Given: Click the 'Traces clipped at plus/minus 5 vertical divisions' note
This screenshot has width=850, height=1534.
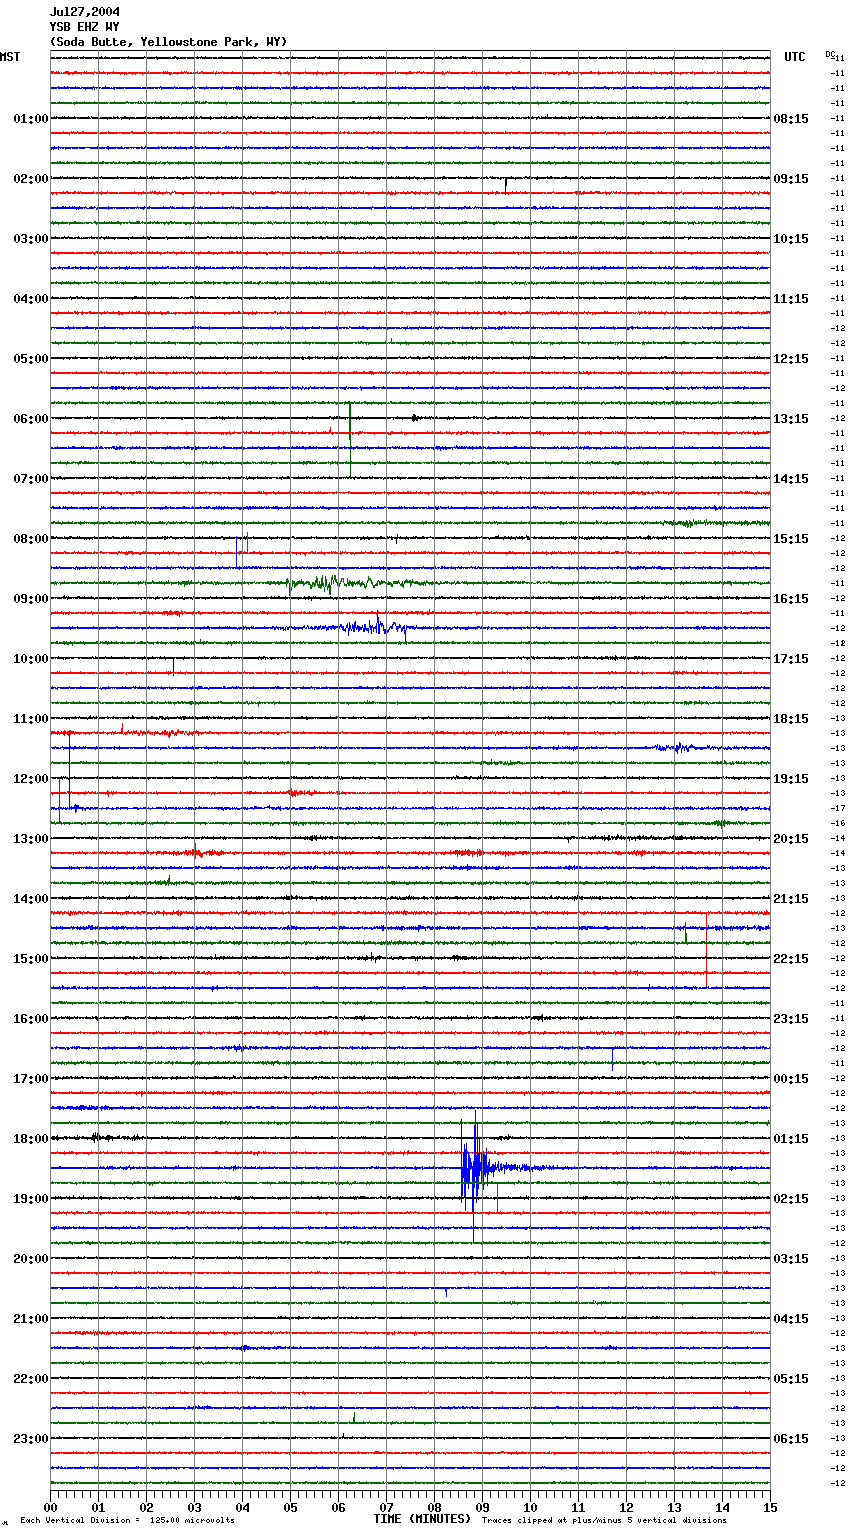Looking at the screenshot, I should (604, 1521).
